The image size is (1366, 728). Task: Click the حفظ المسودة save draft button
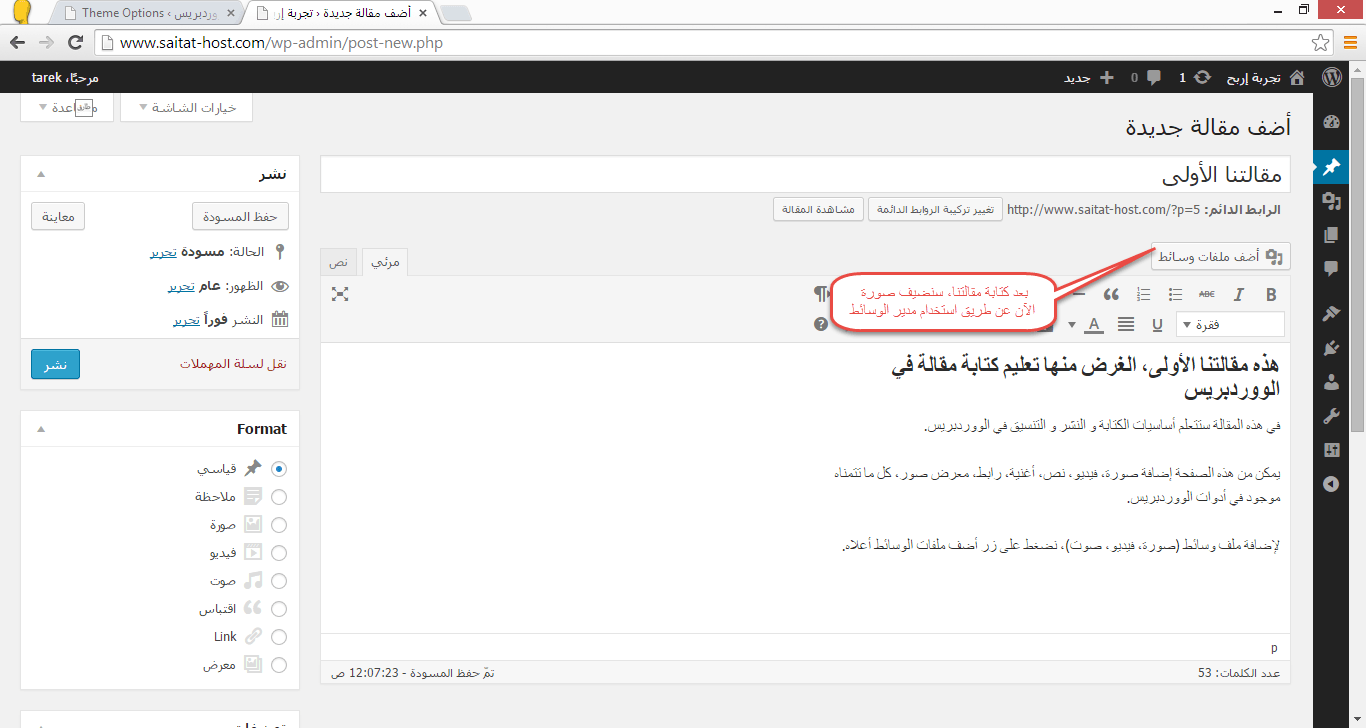tap(240, 216)
